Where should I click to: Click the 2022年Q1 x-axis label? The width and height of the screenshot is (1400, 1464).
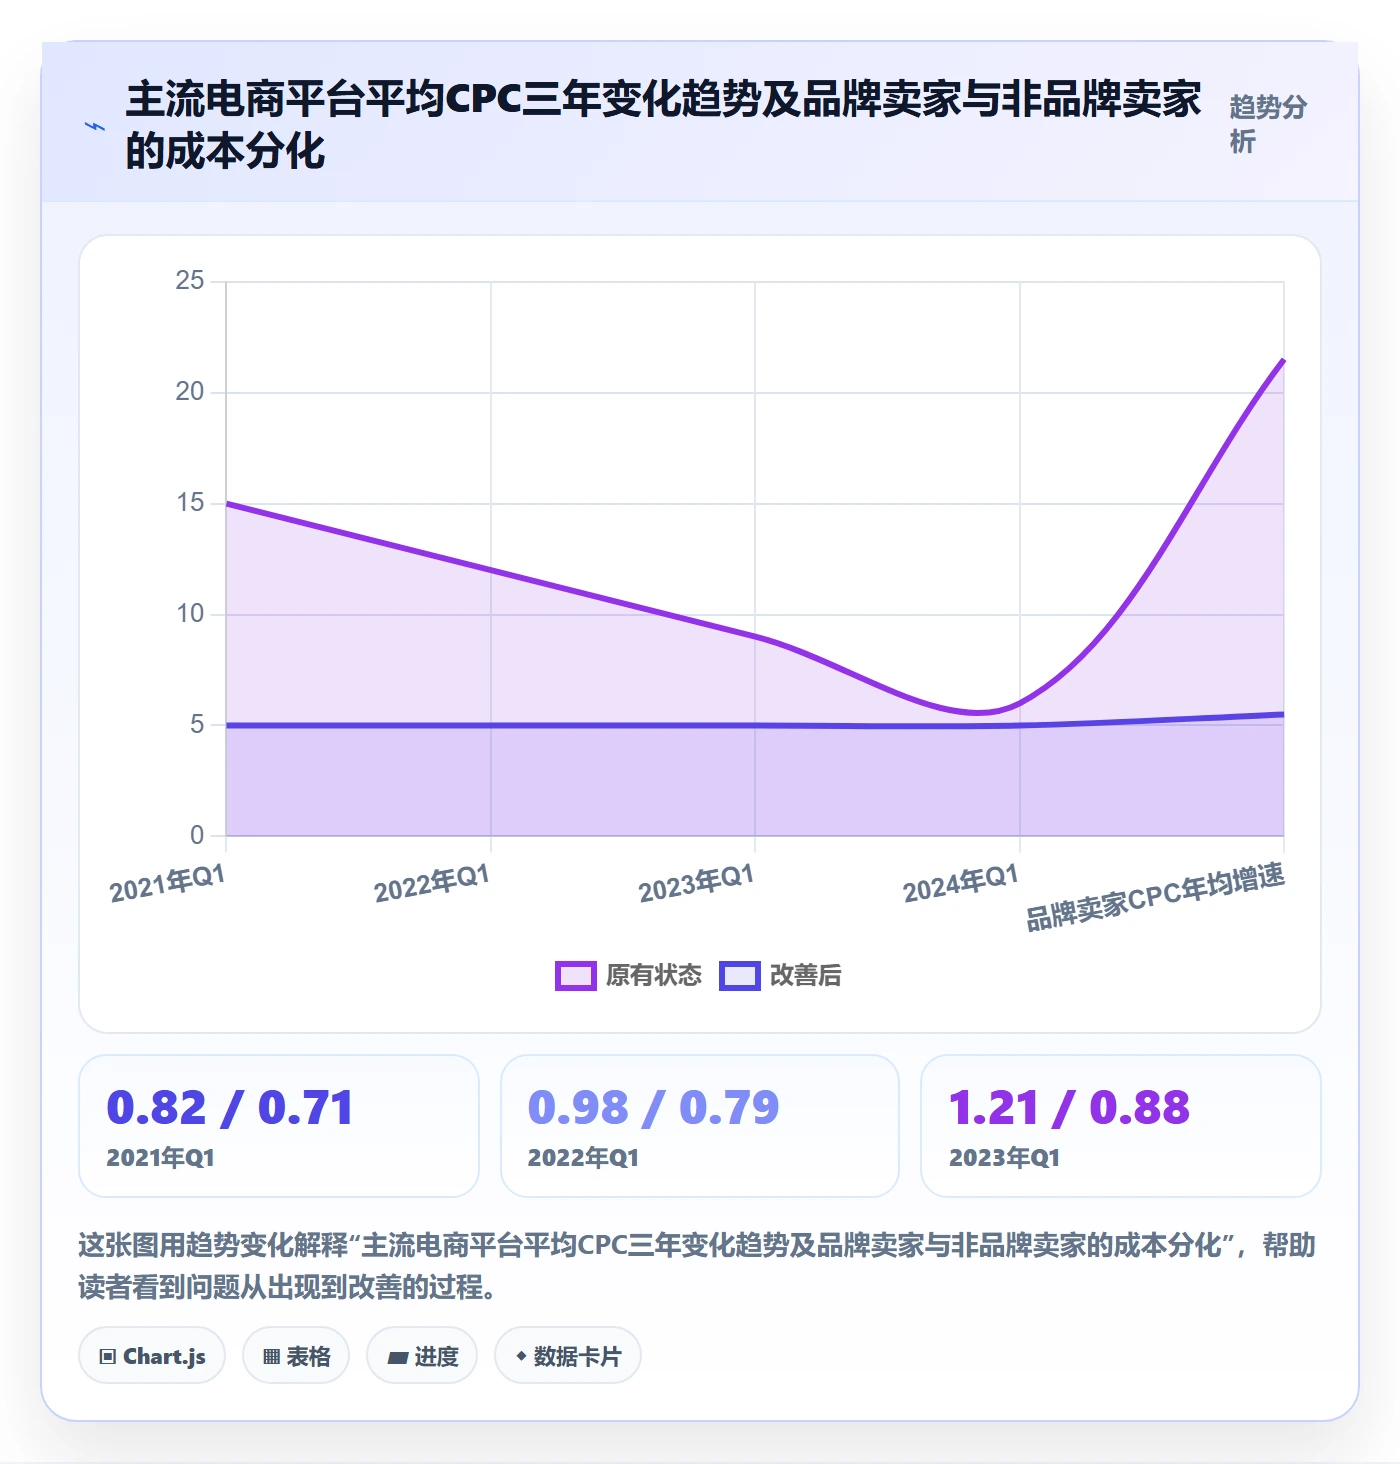point(432,884)
